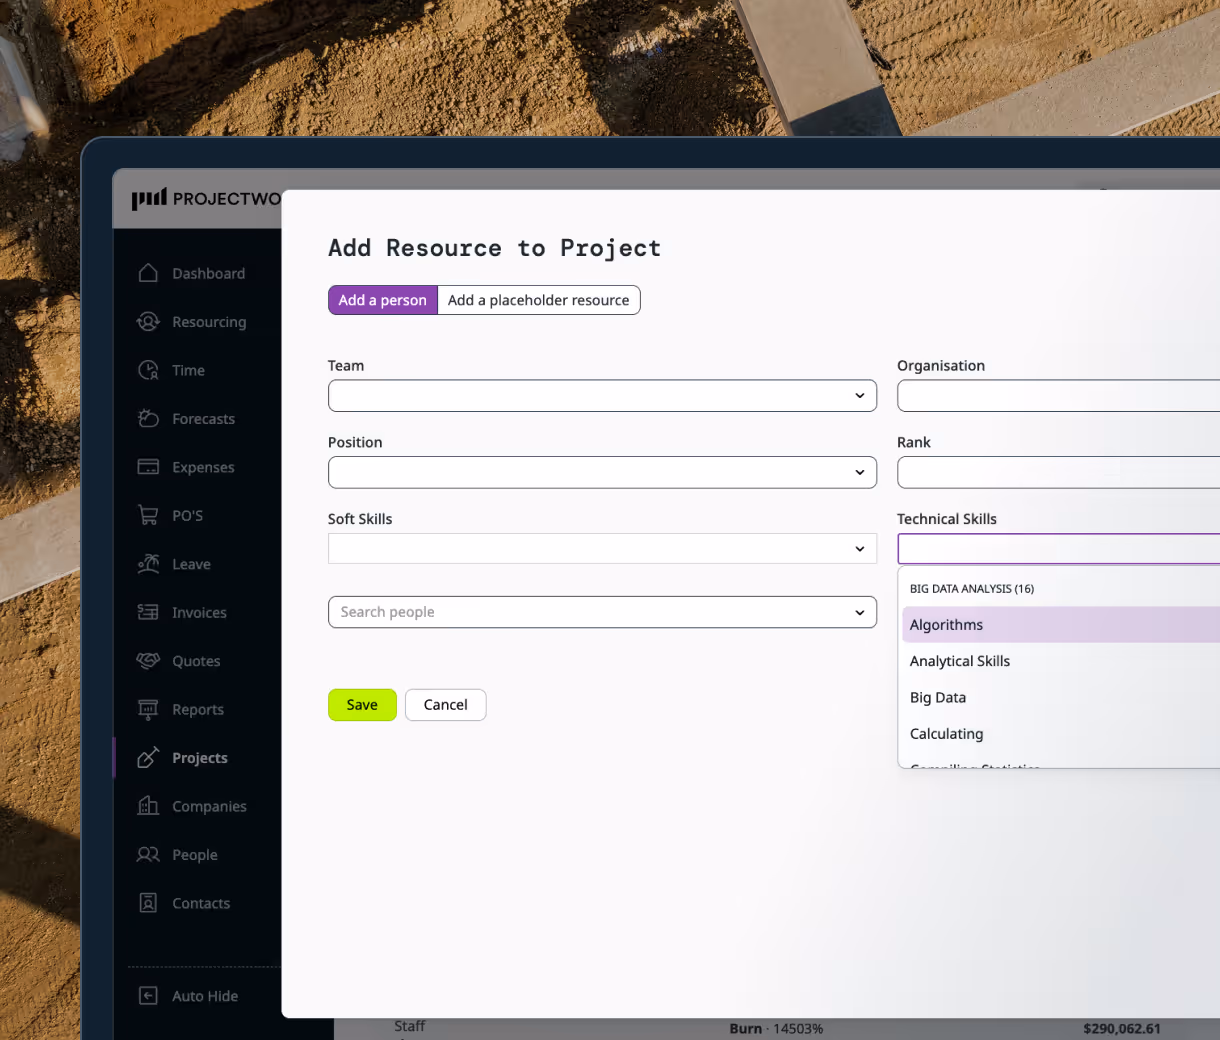This screenshot has width=1220, height=1040.
Task: Toggle Auto Hide sidebar
Action: [205, 996]
